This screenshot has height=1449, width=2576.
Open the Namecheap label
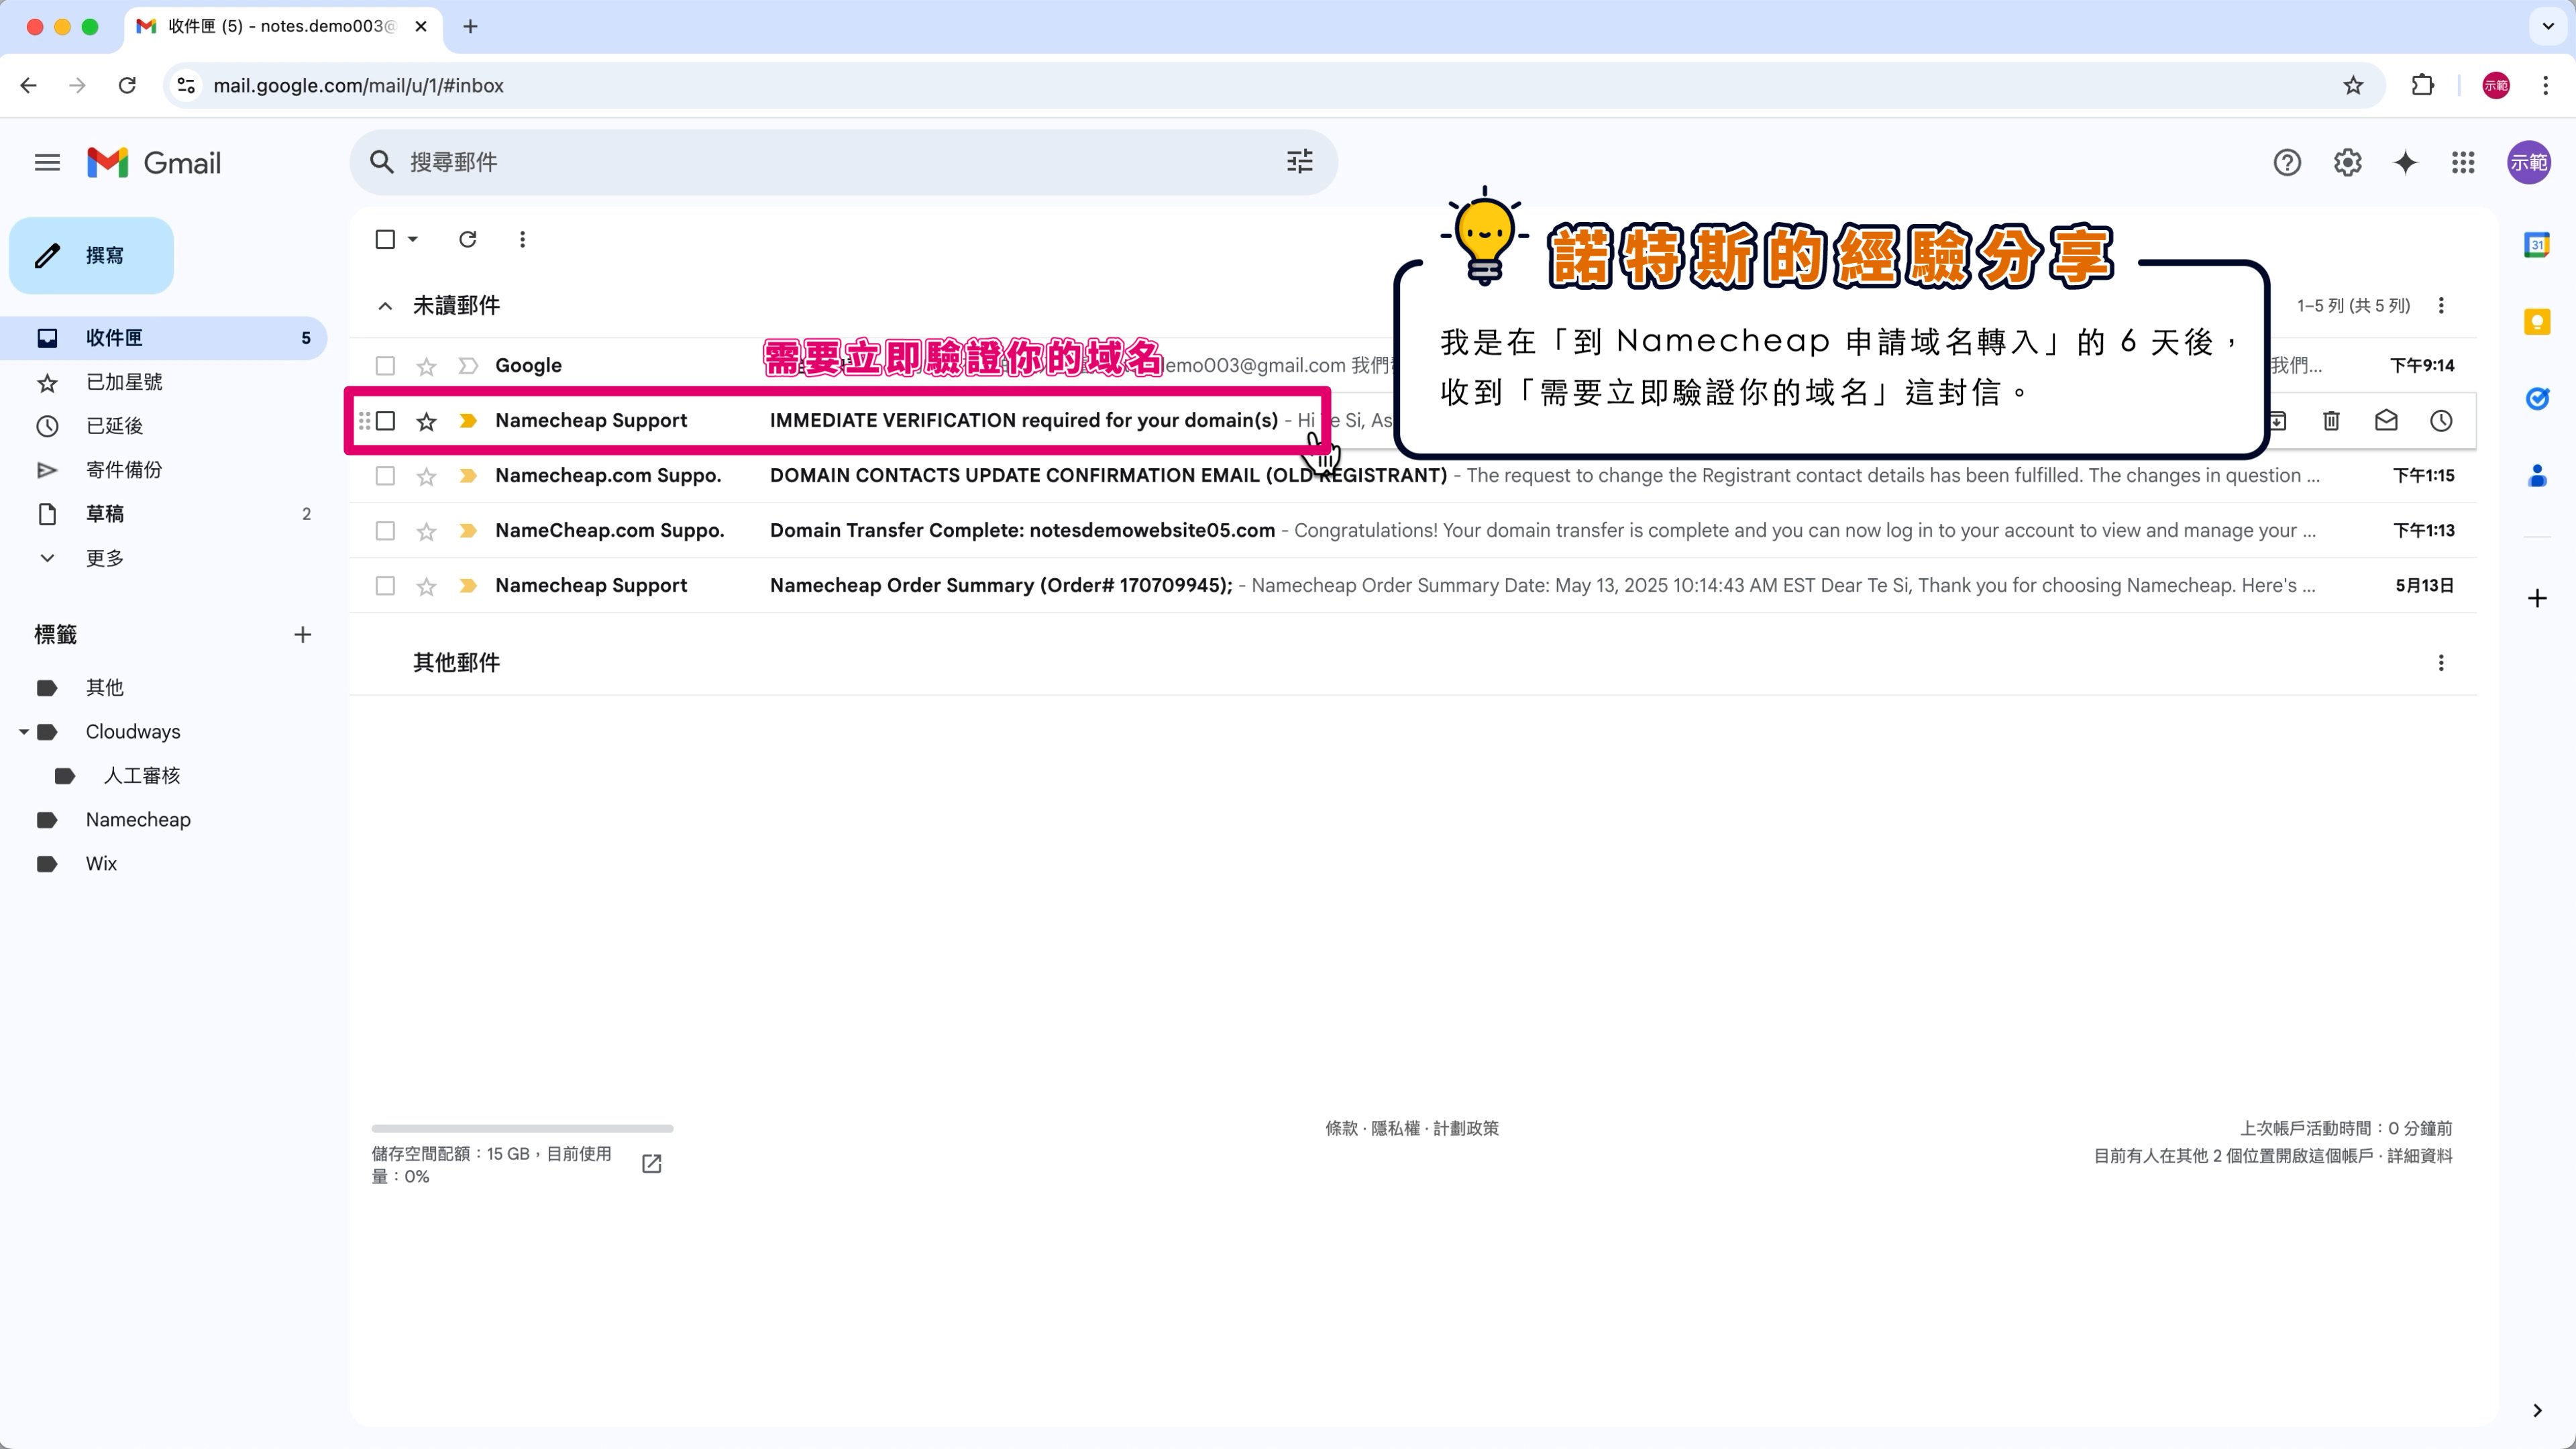tap(138, 820)
